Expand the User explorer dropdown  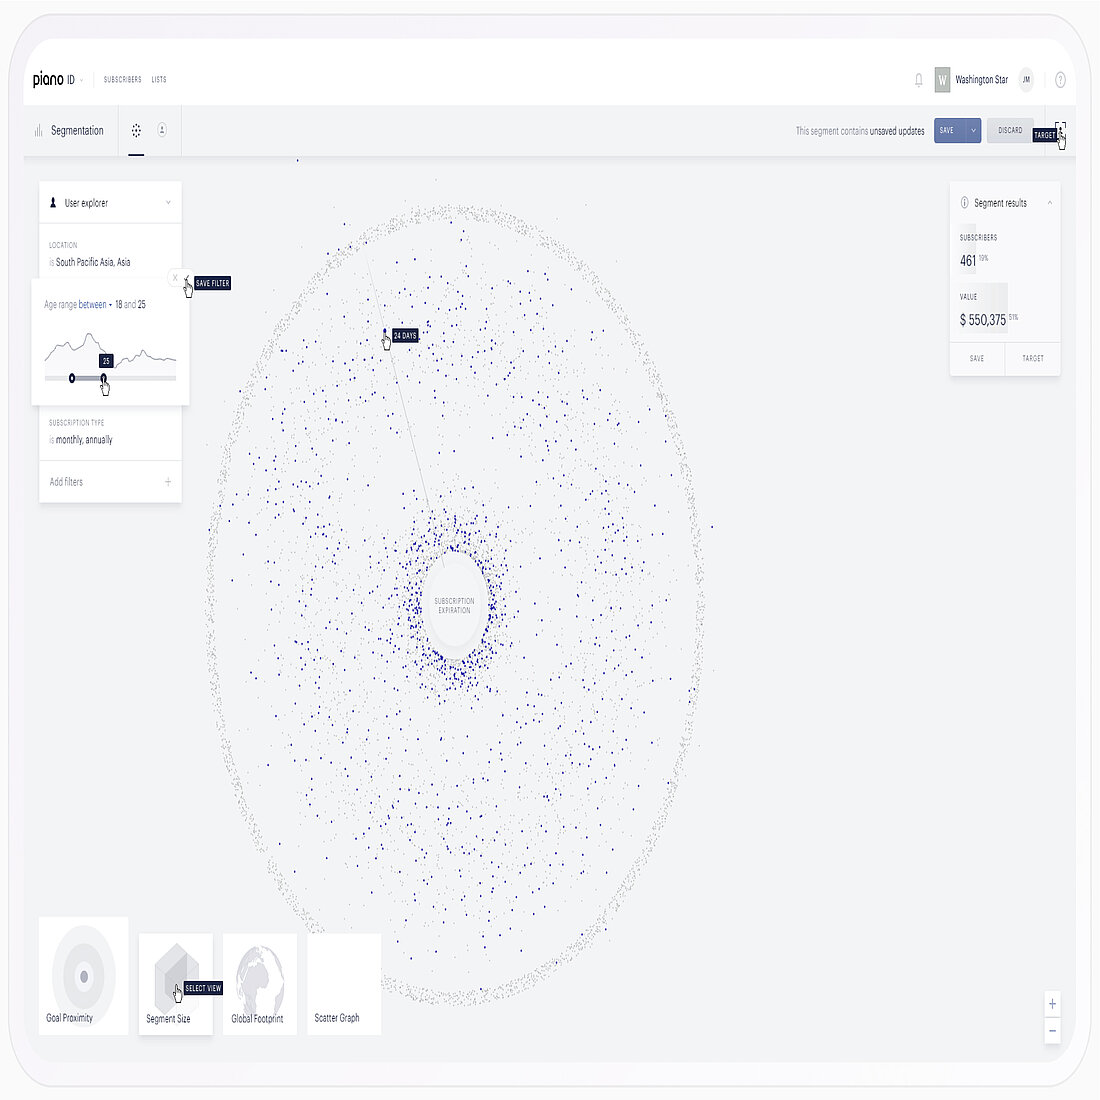(170, 202)
